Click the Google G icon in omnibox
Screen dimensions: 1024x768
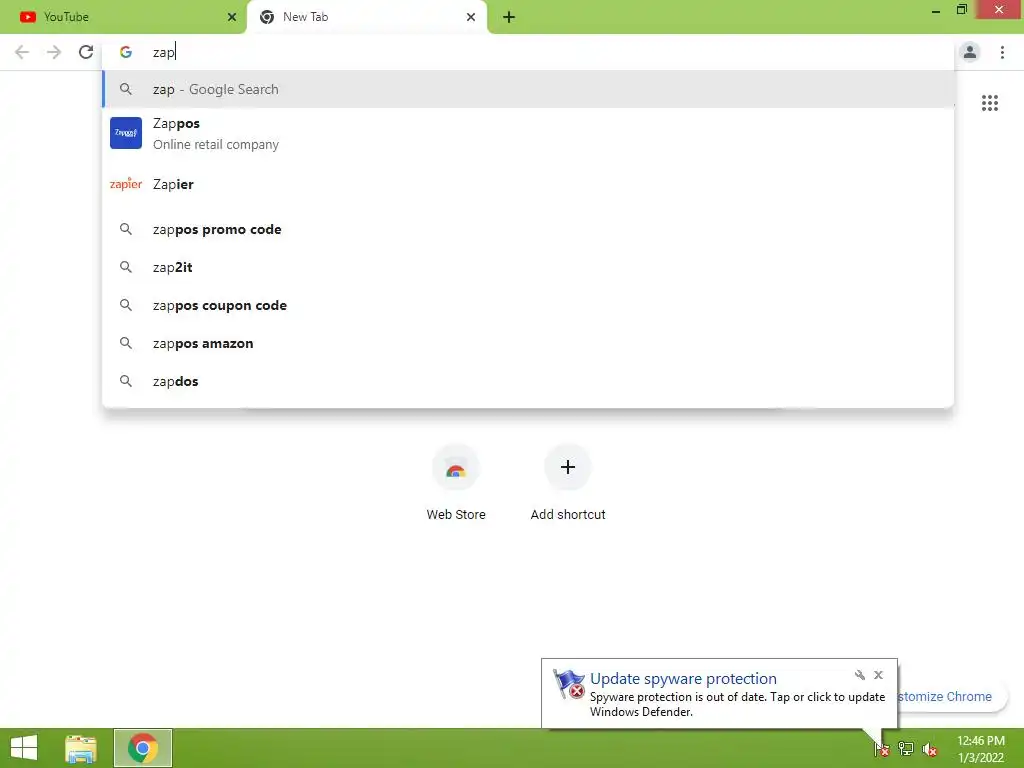click(125, 52)
